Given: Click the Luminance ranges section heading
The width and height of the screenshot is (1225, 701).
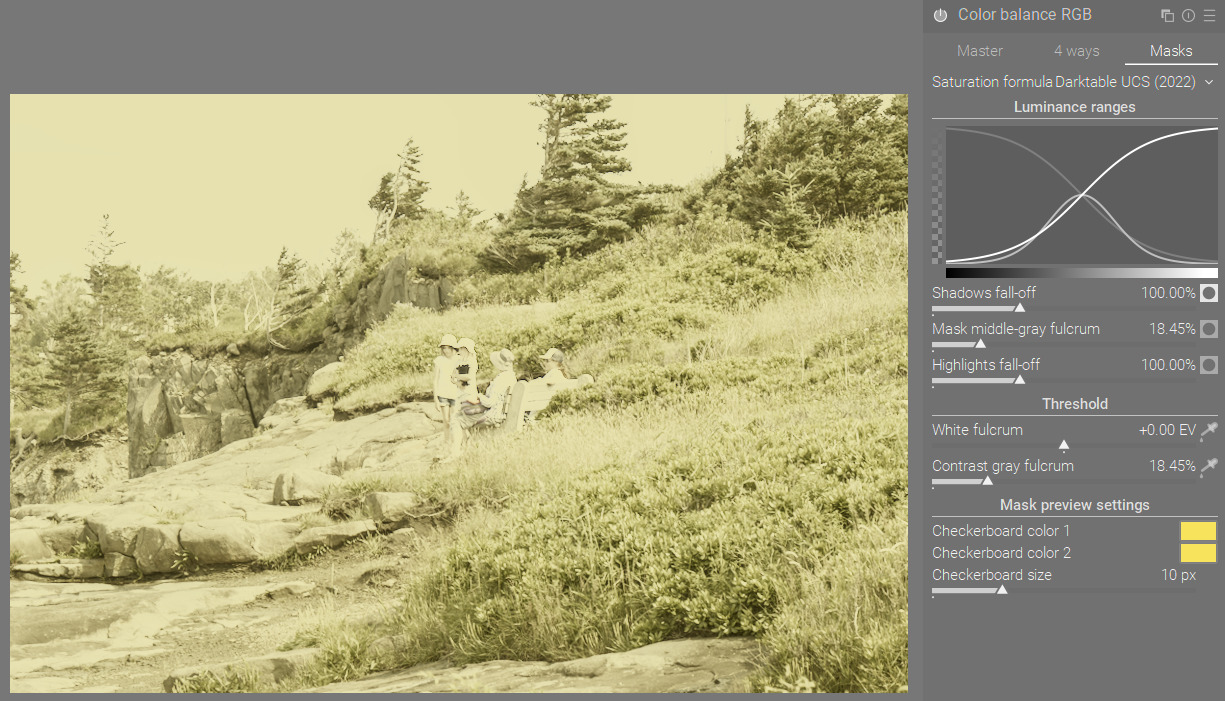Looking at the screenshot, I should (x=1075, y=107).
